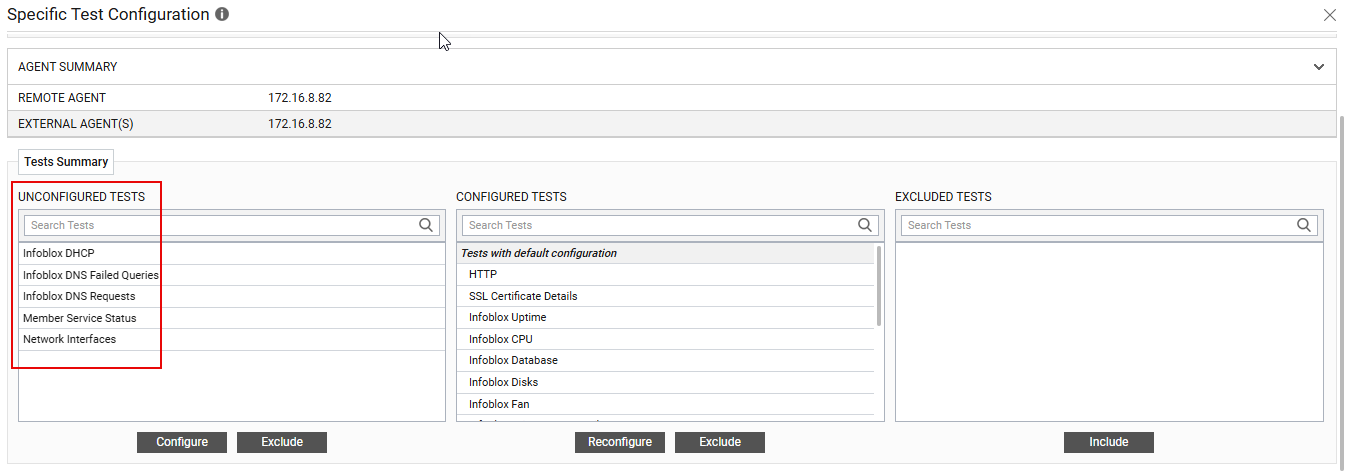Click the info icon beside Specific Test Configuration
Image resolution: width=1346 pixels, height=472 pixels.
[222, 15]
